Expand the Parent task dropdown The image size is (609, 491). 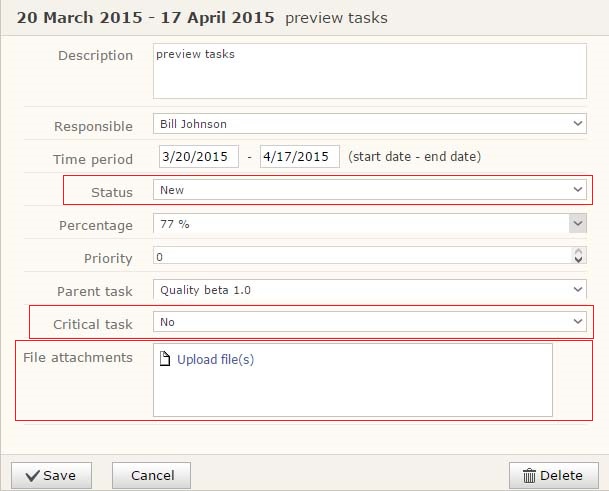tap(369, 290)
